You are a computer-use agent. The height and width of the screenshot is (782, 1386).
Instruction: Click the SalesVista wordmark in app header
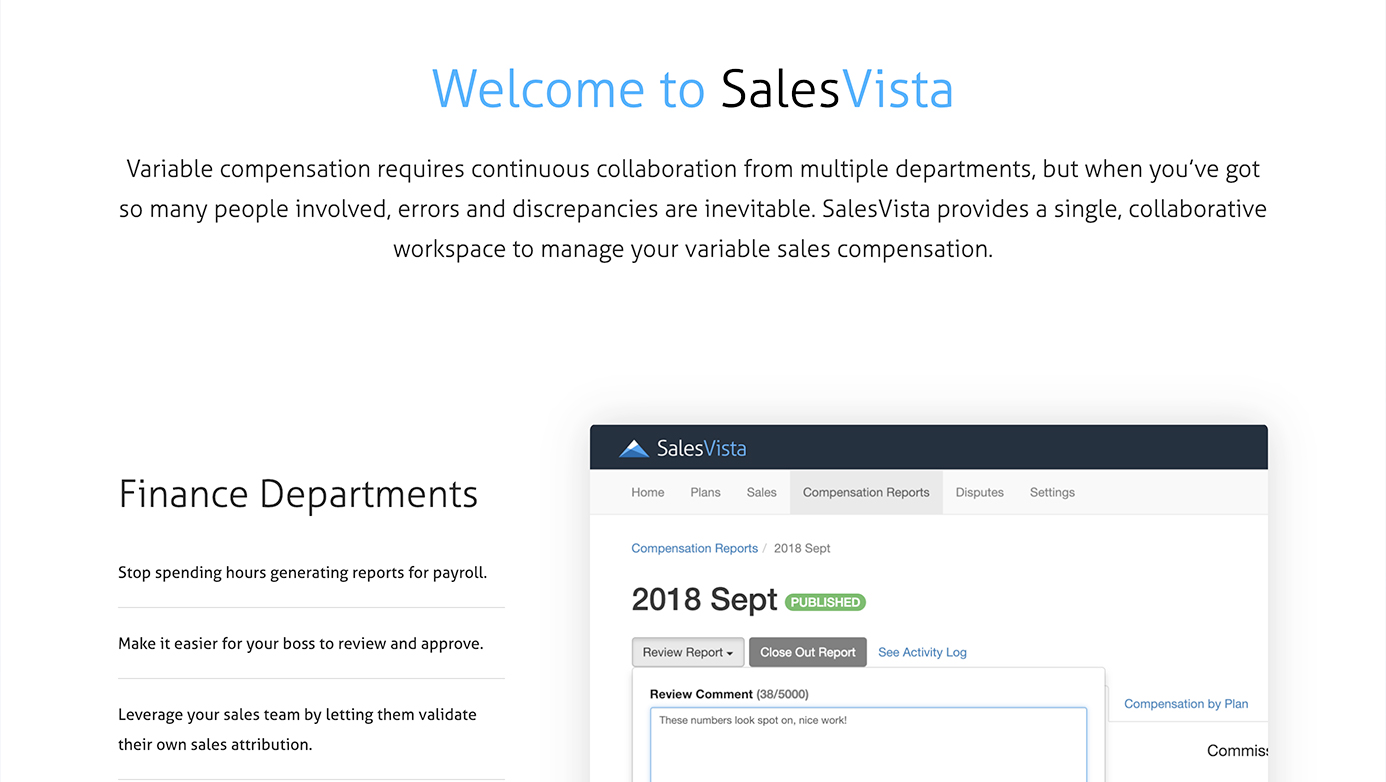click(701, 448)
